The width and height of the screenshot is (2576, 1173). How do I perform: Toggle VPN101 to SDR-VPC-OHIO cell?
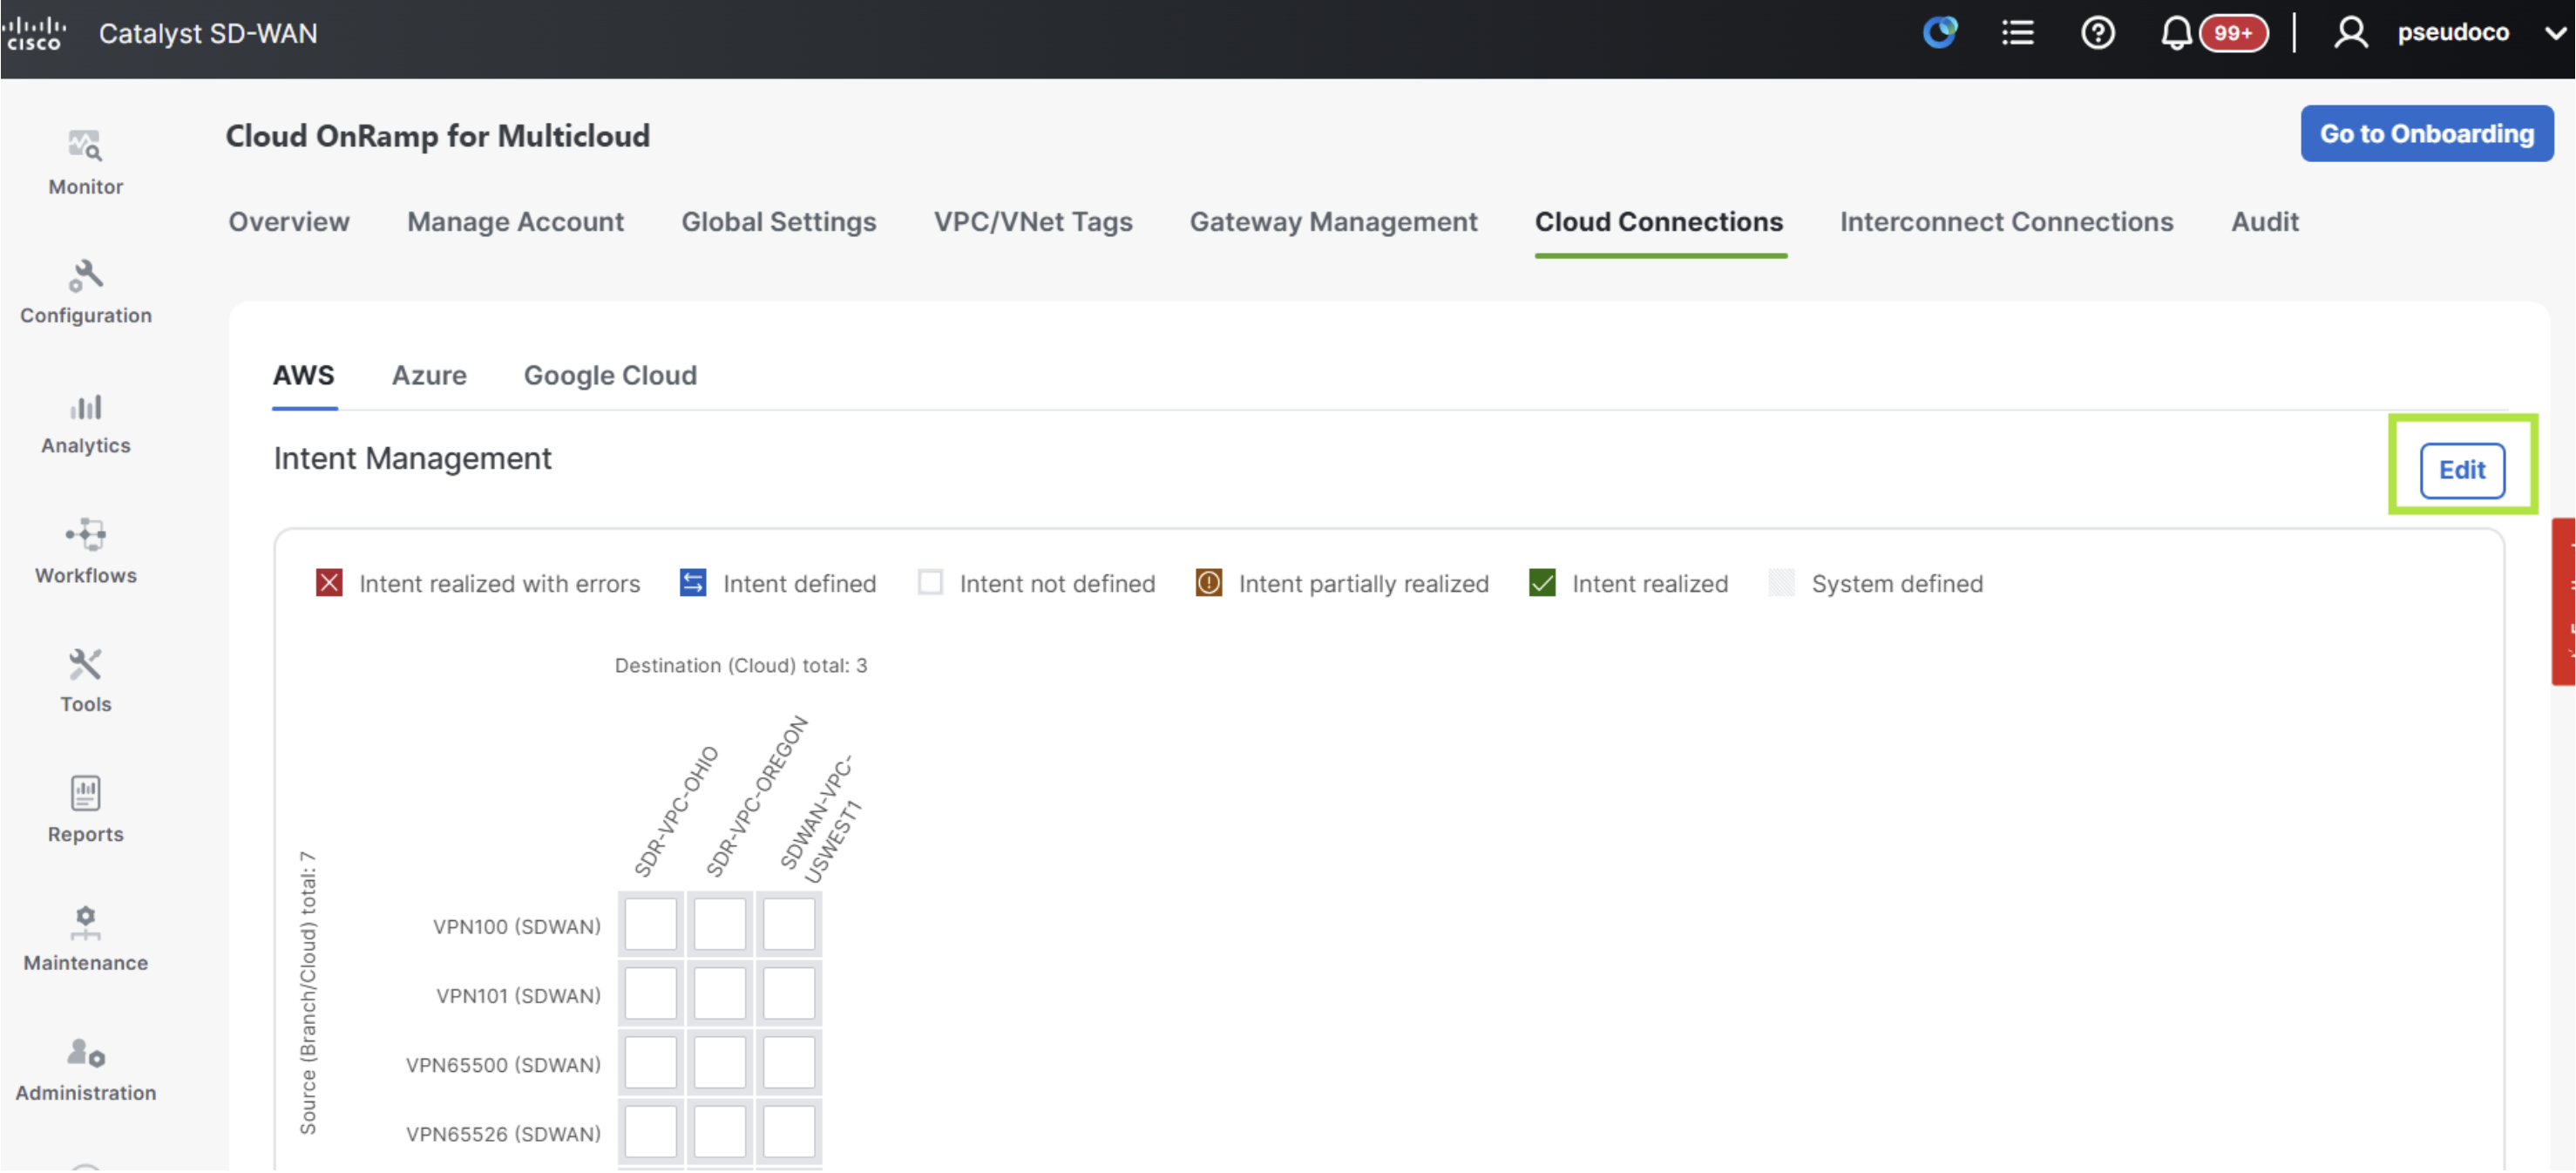coord(650,994)
